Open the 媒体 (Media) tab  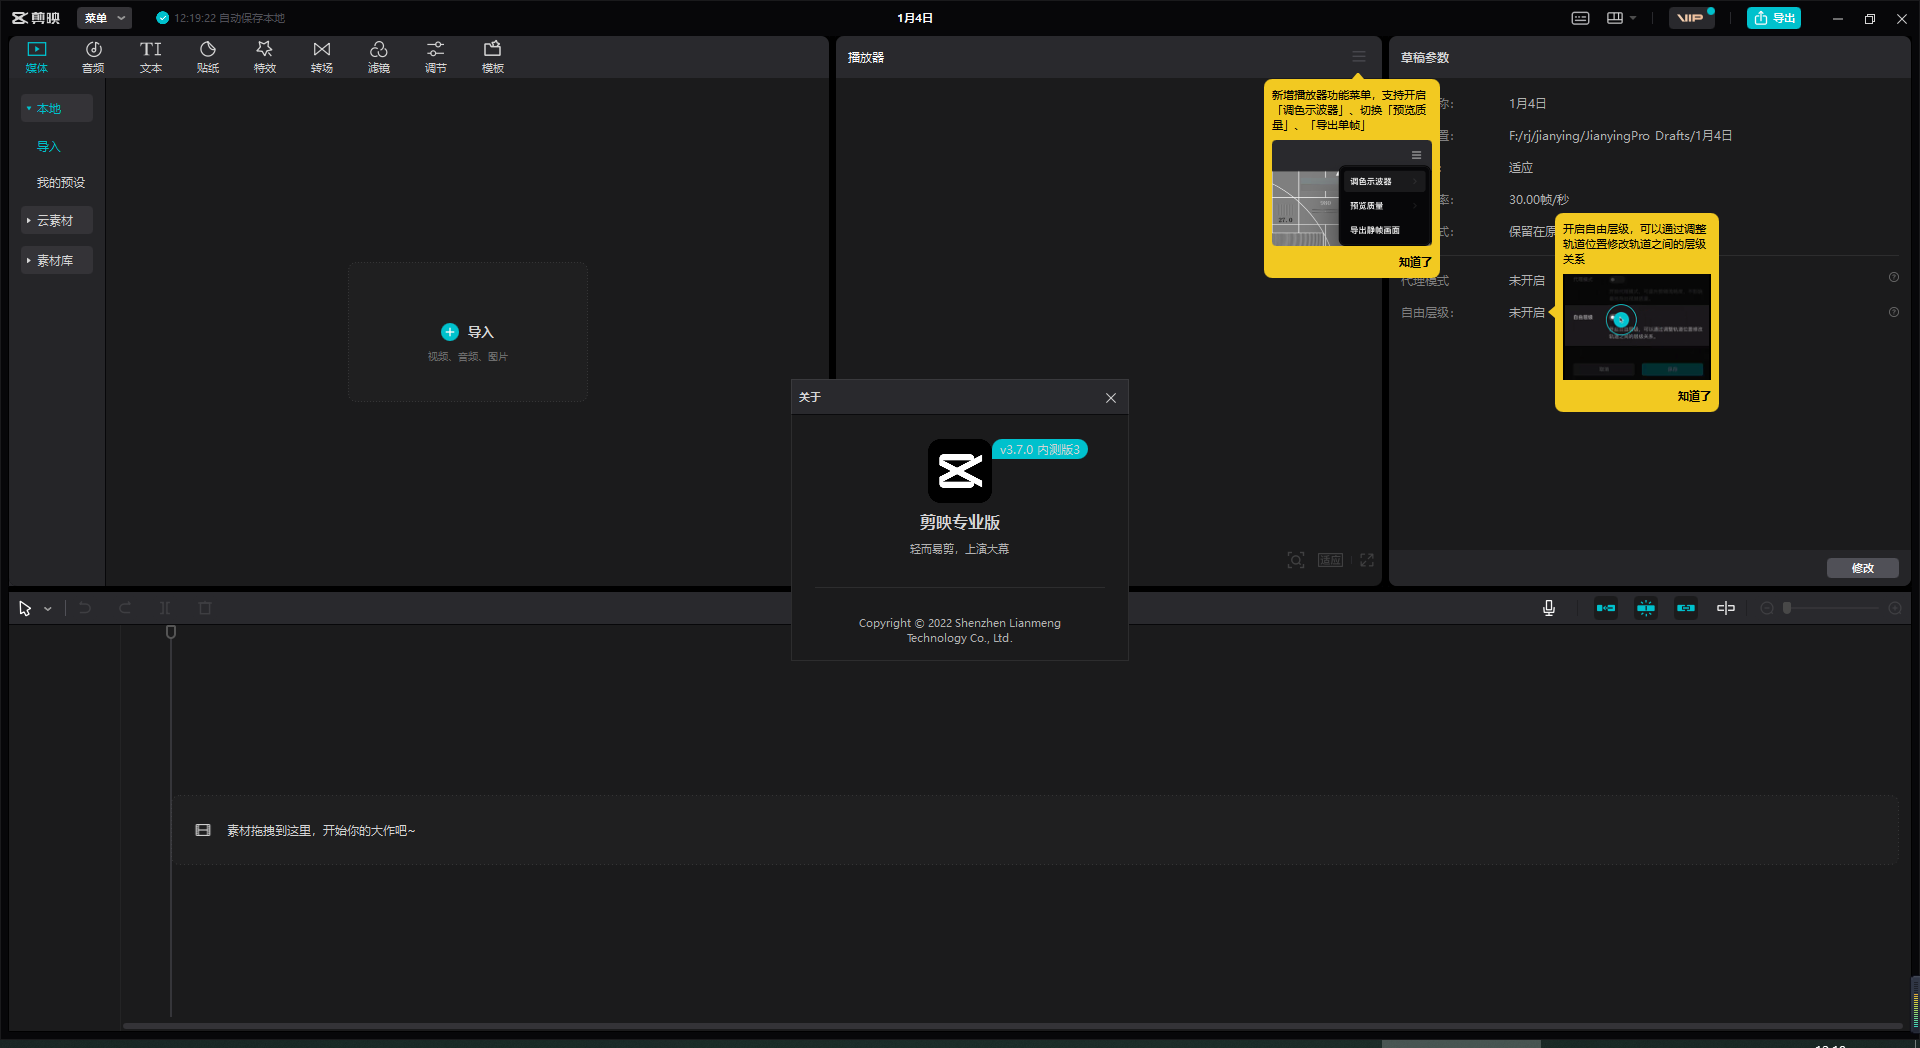click(x=37, y=57)
